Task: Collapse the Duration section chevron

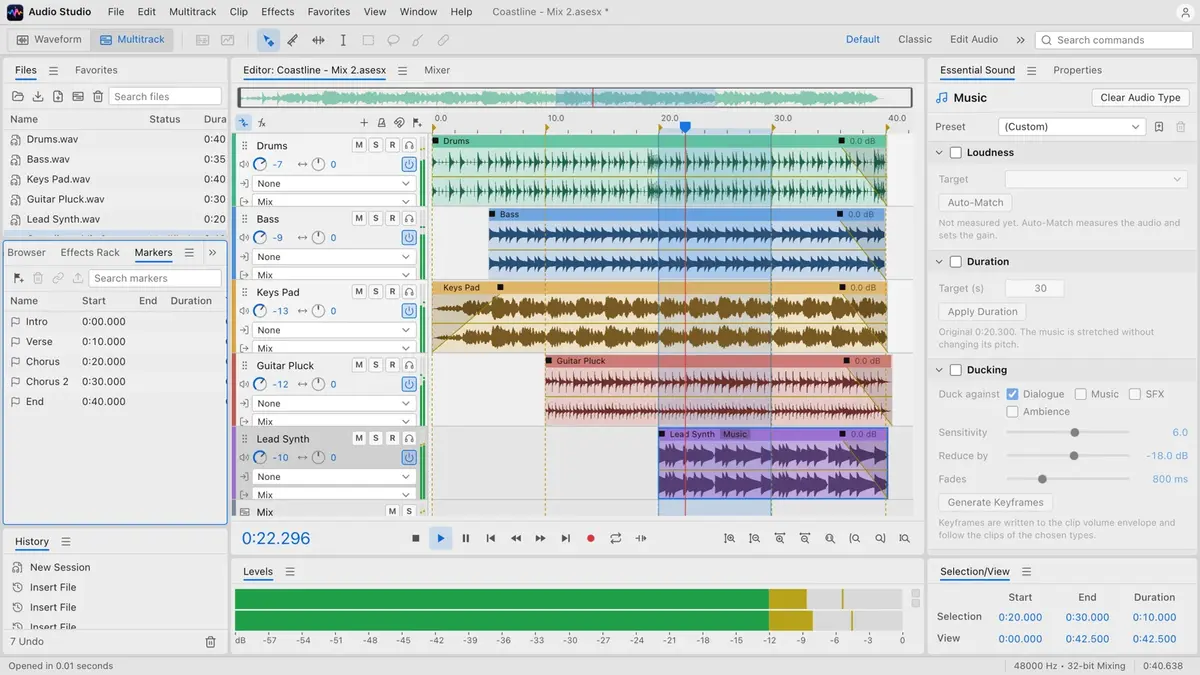Action: coord(940,262)
